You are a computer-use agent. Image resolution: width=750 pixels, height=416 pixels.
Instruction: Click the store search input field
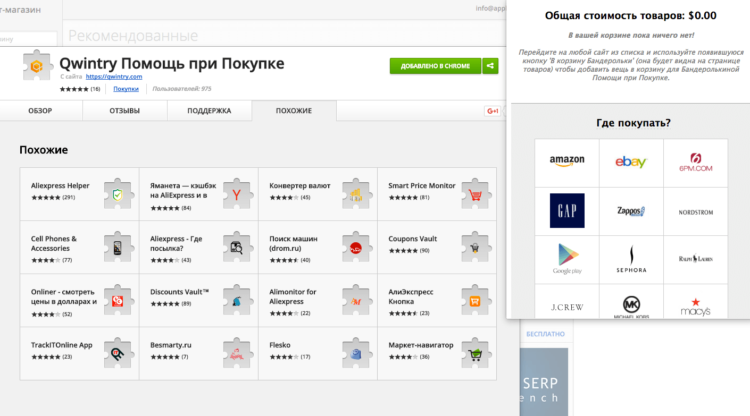28,39
